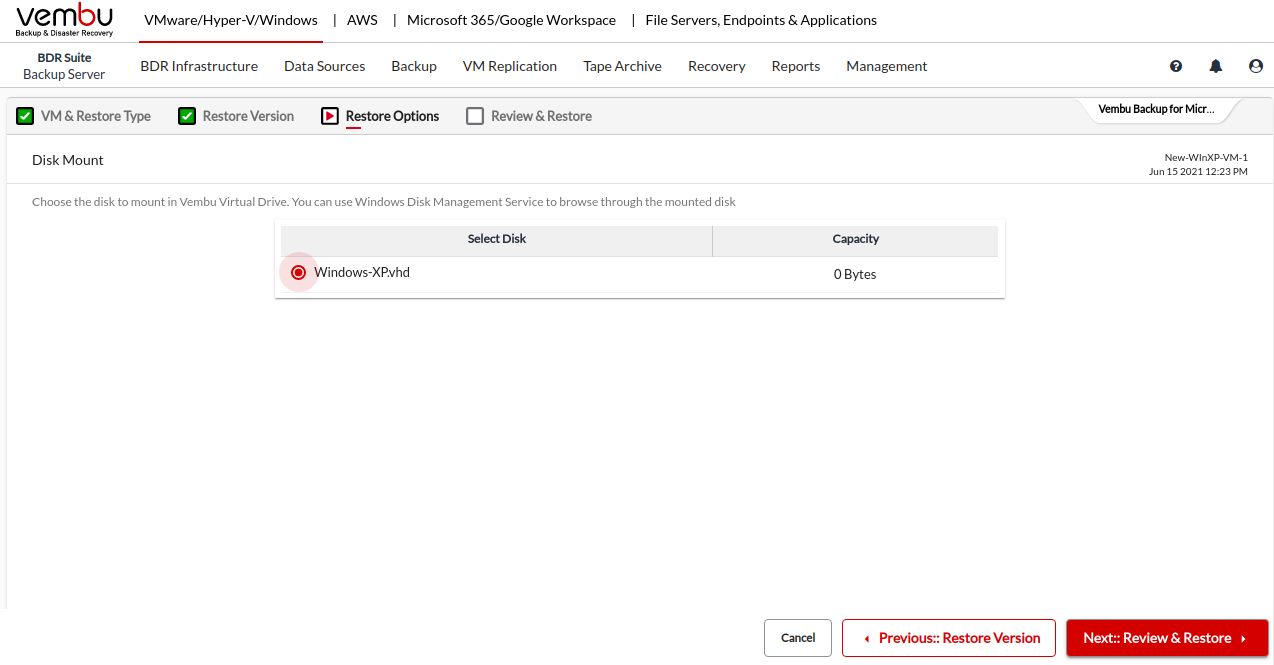Viewport: 1274px width, 665px height.
Task: Click the Restore Options play step icon
Action: [x=330, y=116]
